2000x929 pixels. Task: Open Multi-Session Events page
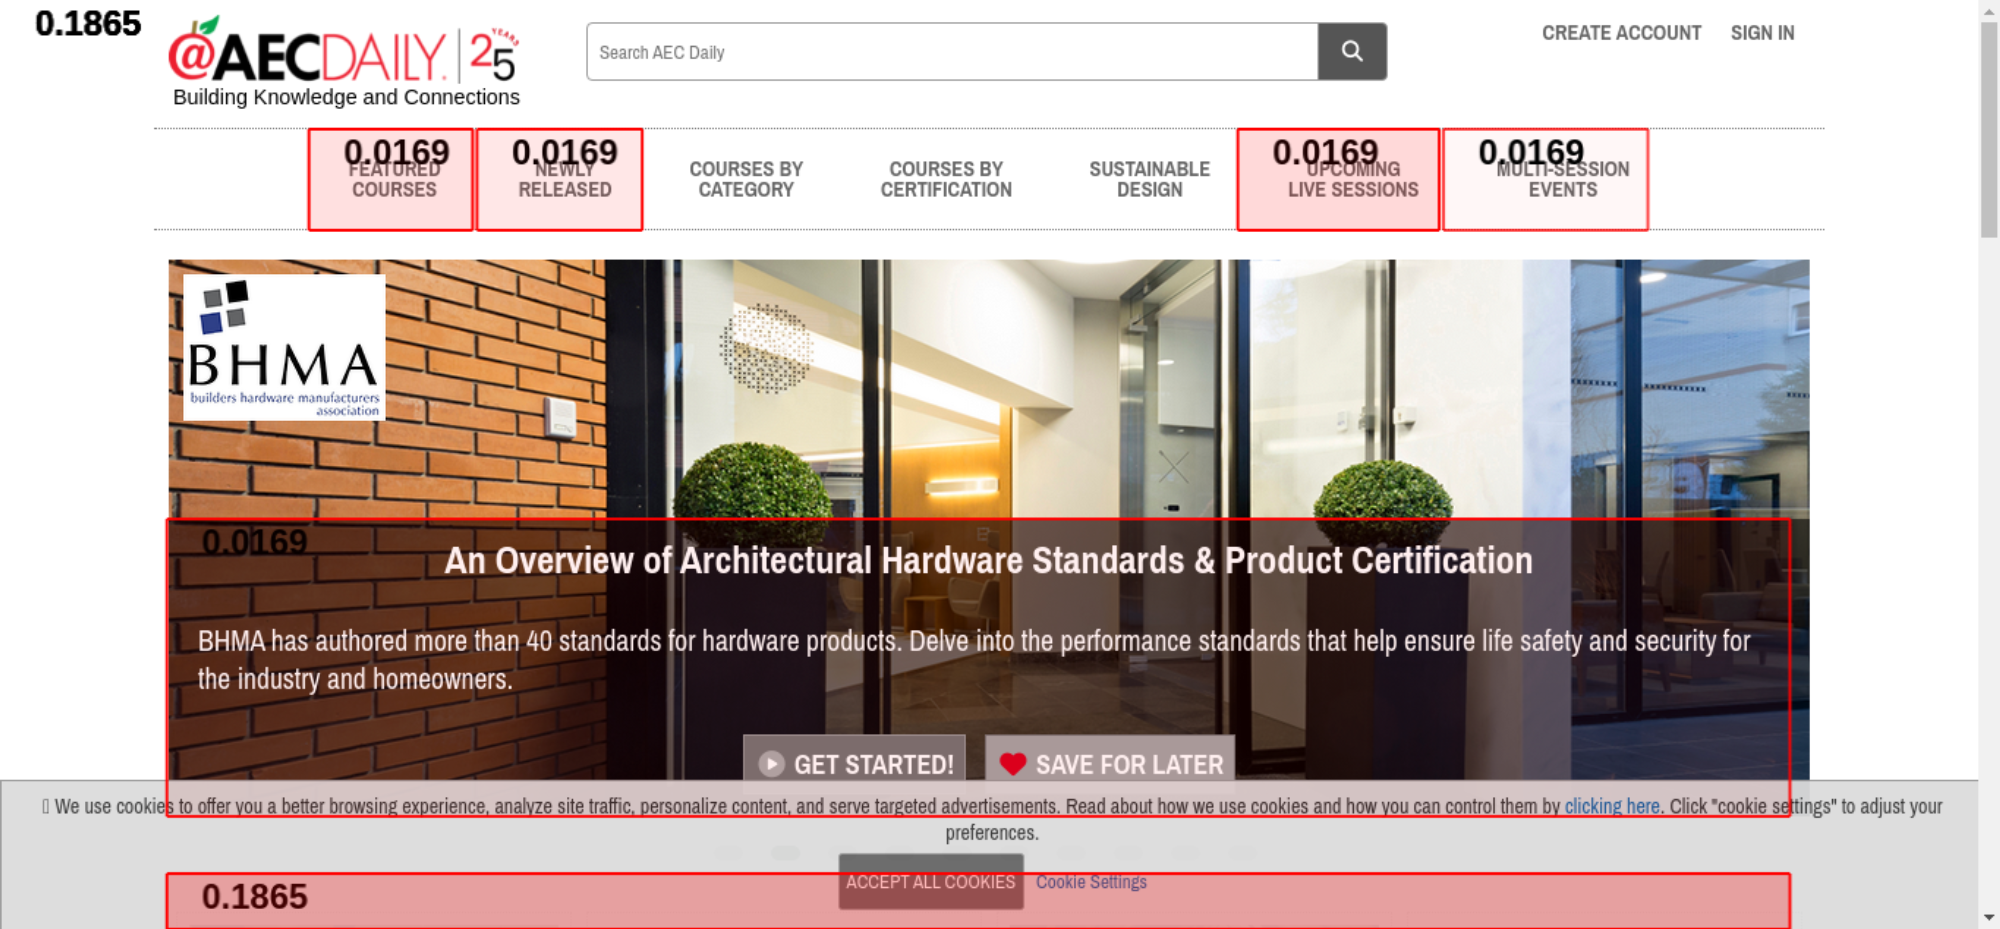pyautogui.click(x=1561, y=180)
